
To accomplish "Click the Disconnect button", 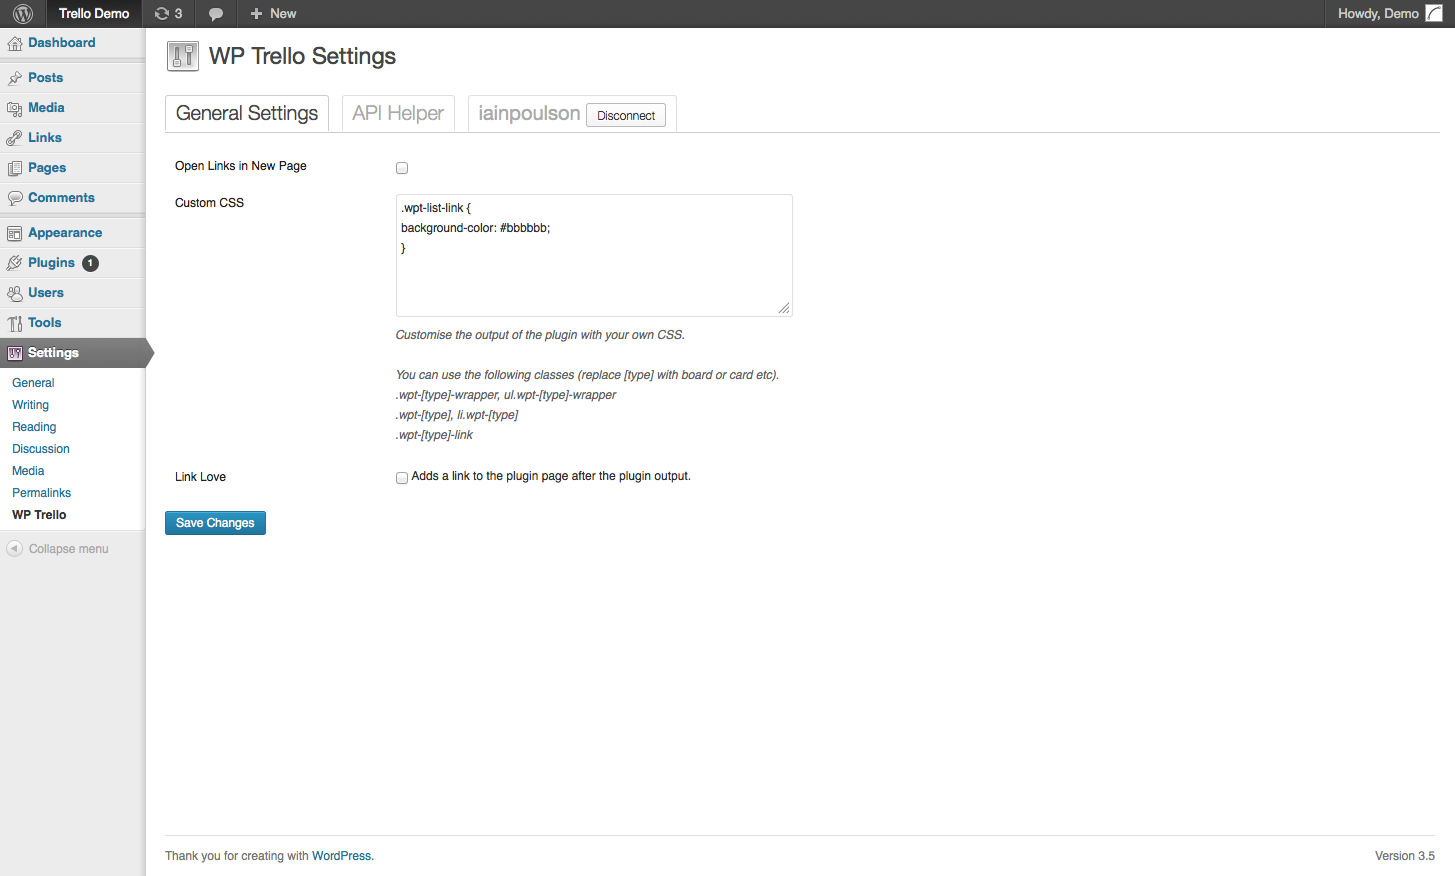I will [626, 115].
